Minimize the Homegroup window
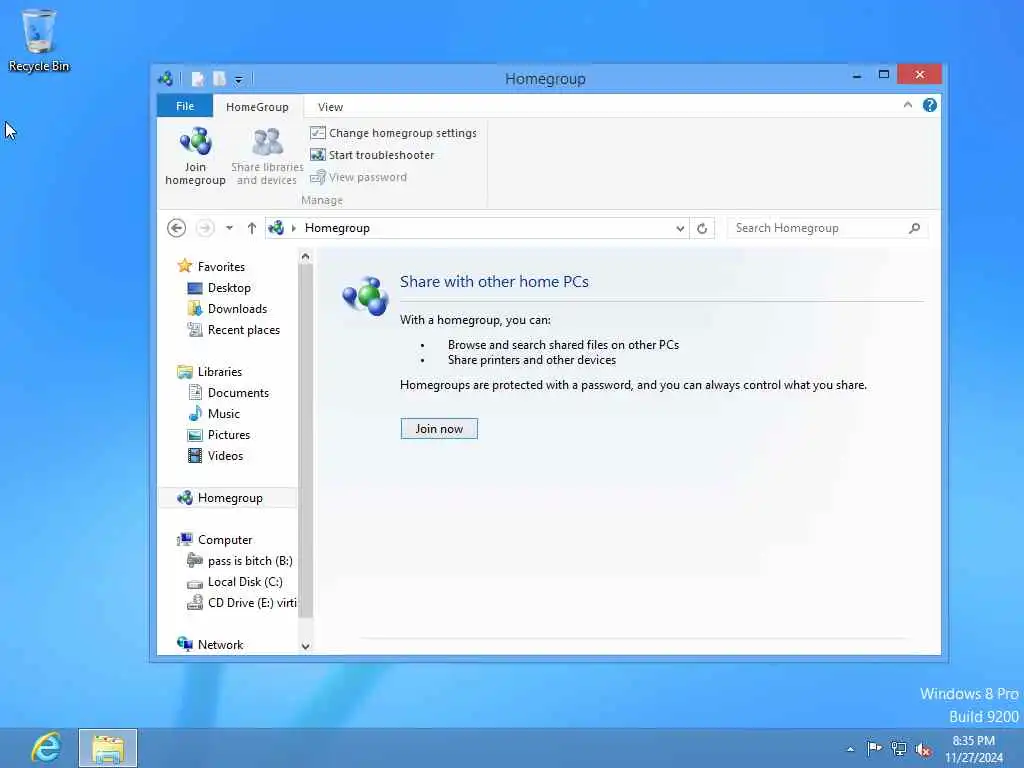The image size is (1024, 768). (857, 75)
